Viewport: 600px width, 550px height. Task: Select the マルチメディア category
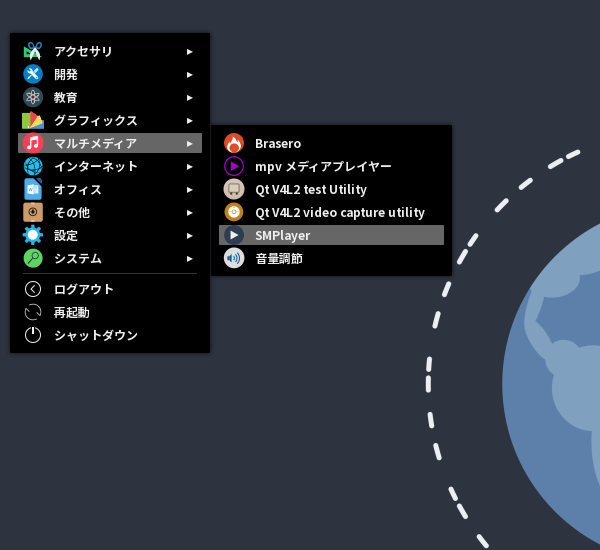(x=110, y=143)
